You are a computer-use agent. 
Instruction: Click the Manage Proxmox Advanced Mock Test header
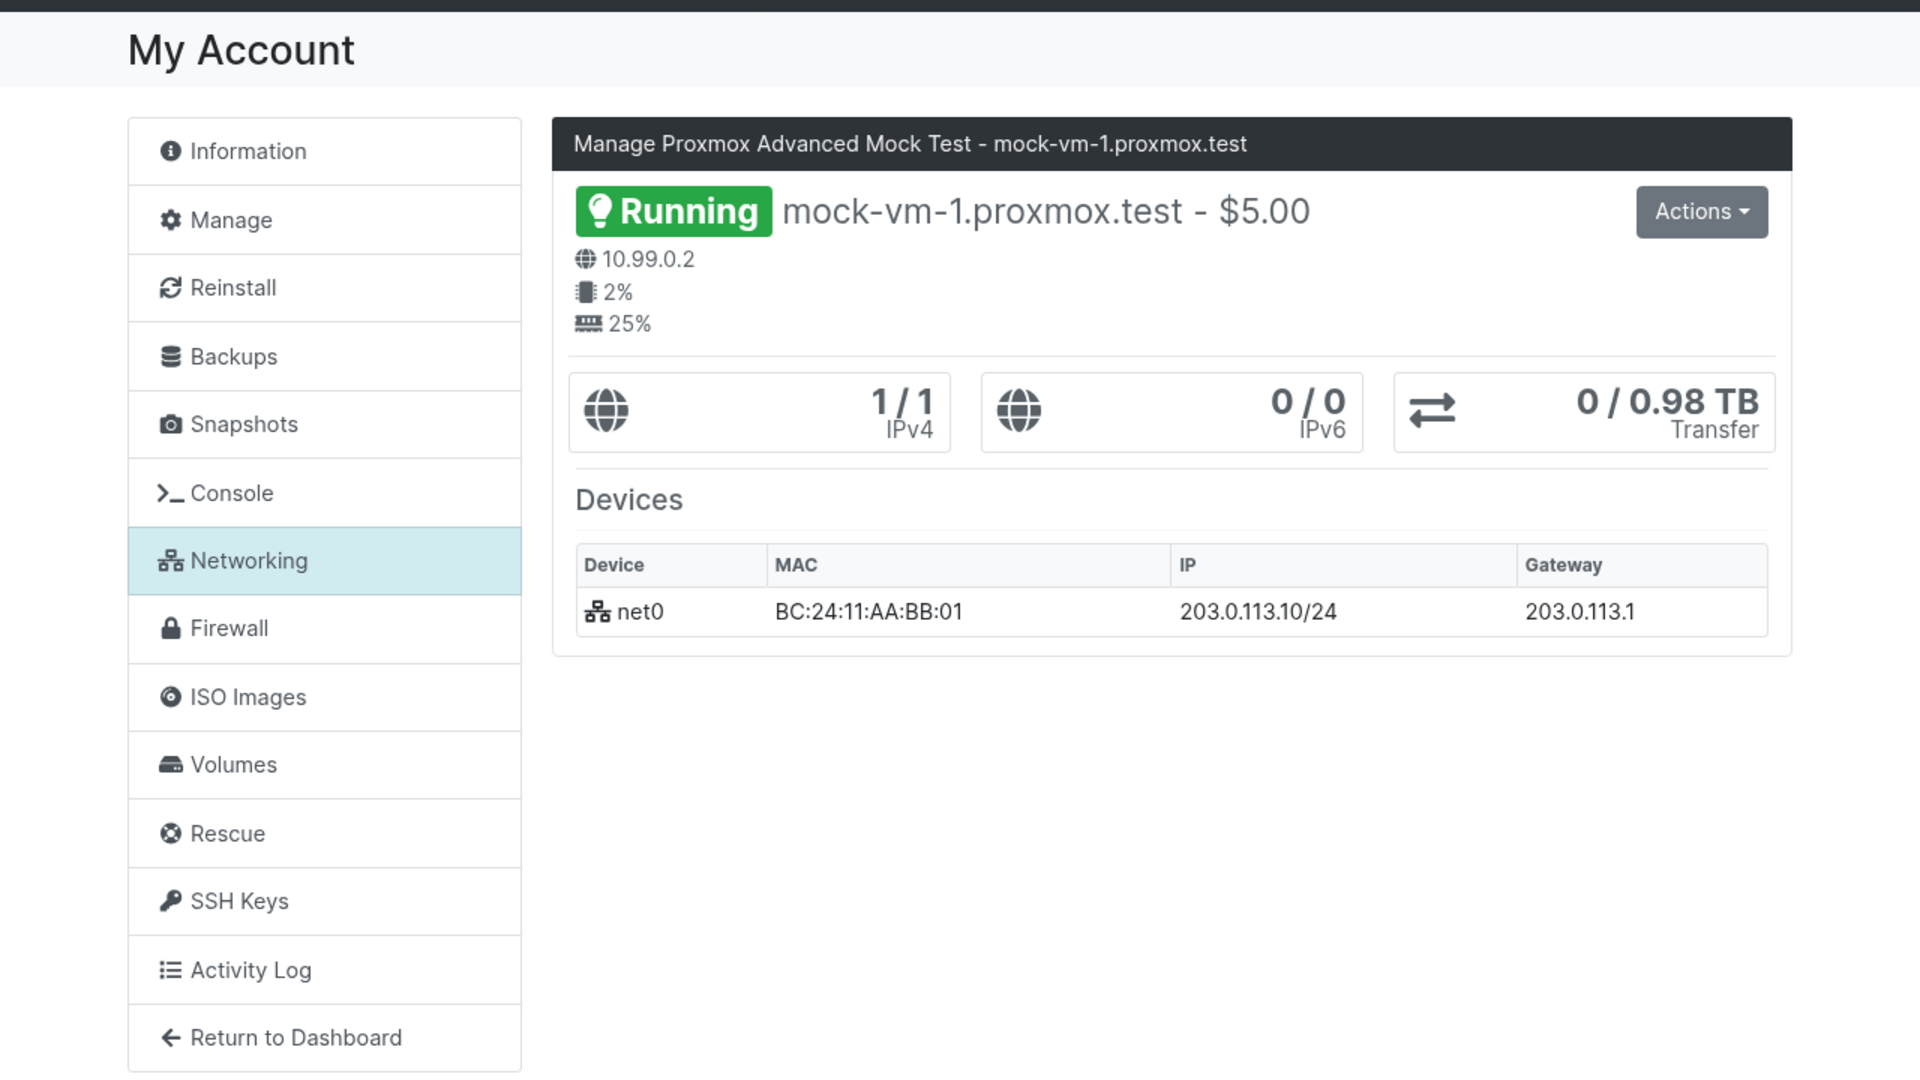click(x=910, y=144)
